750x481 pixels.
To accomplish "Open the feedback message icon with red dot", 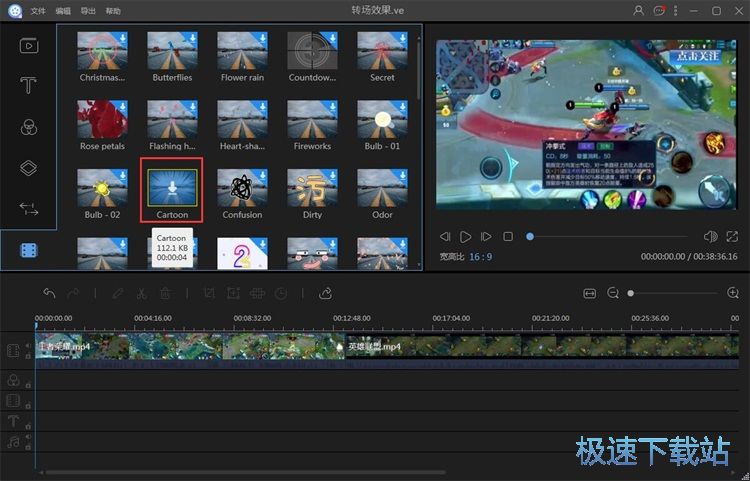I will point(659,11).
